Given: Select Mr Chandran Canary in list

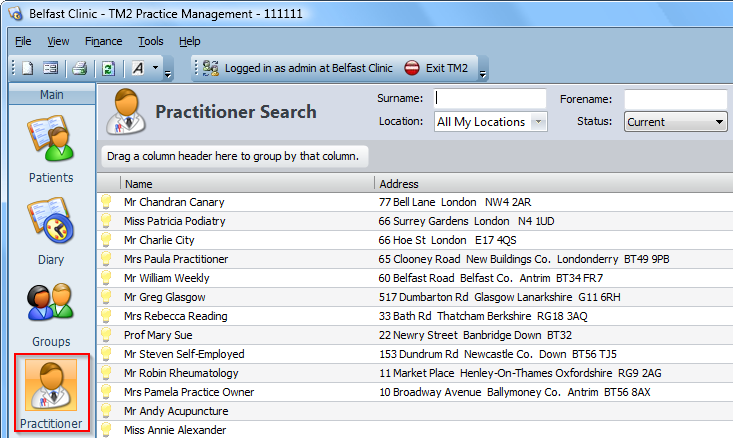Looking at the screenshot, I should pyautogui.click(x=174, y=202).
